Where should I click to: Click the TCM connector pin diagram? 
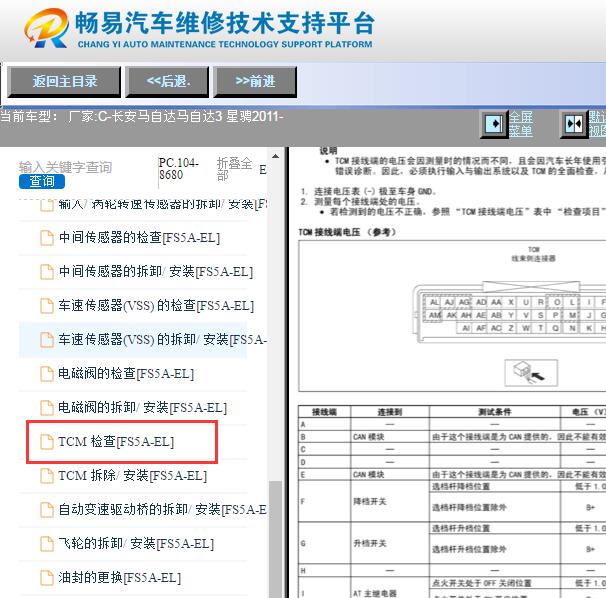(509, 313)
